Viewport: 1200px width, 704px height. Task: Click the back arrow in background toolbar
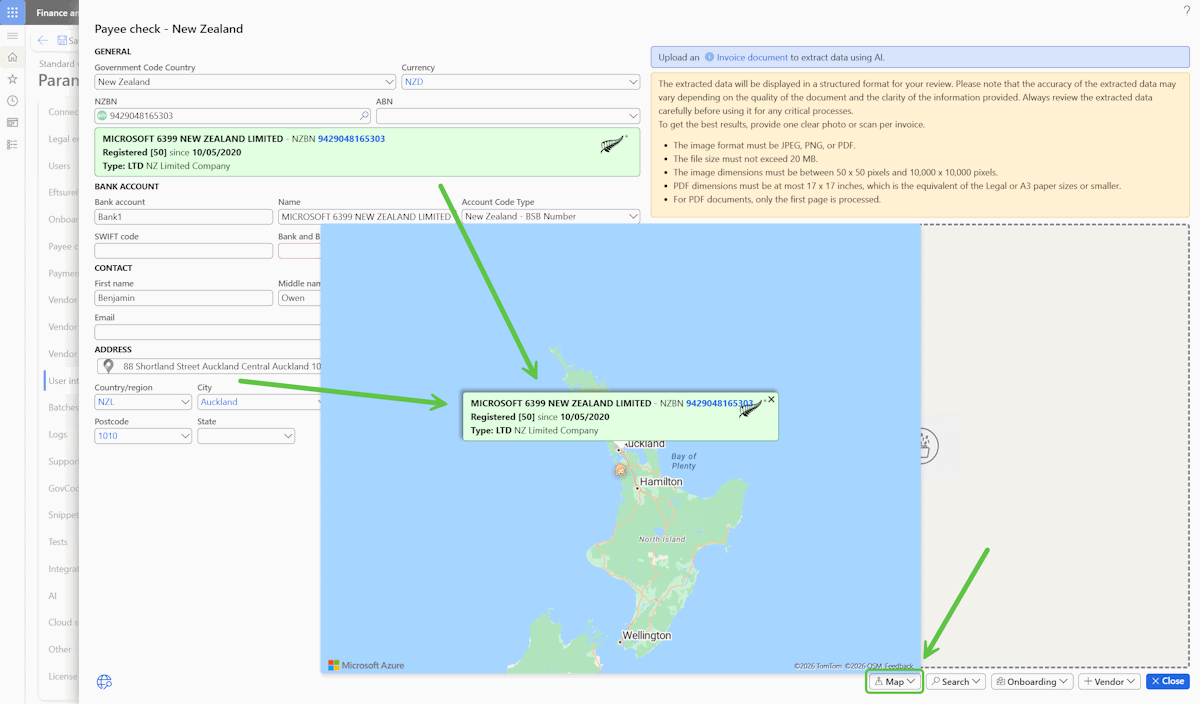[42, 40]
